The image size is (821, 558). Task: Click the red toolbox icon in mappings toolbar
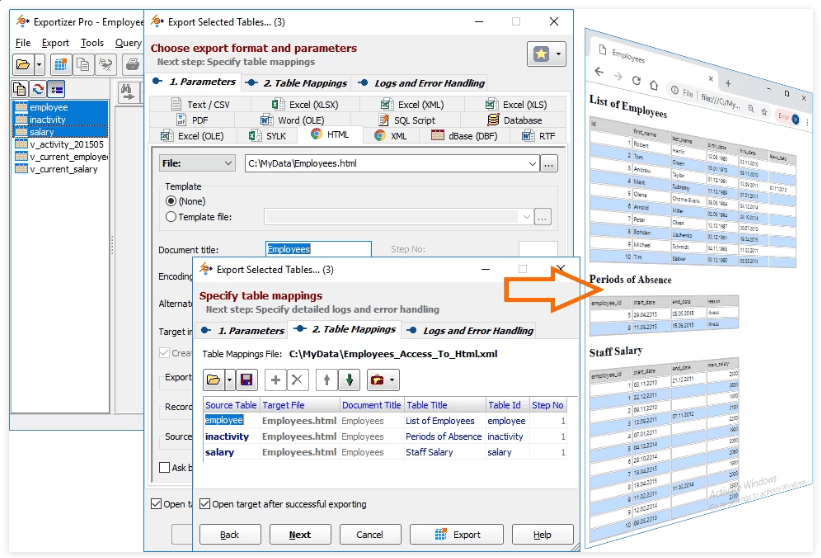click(378, 380)
